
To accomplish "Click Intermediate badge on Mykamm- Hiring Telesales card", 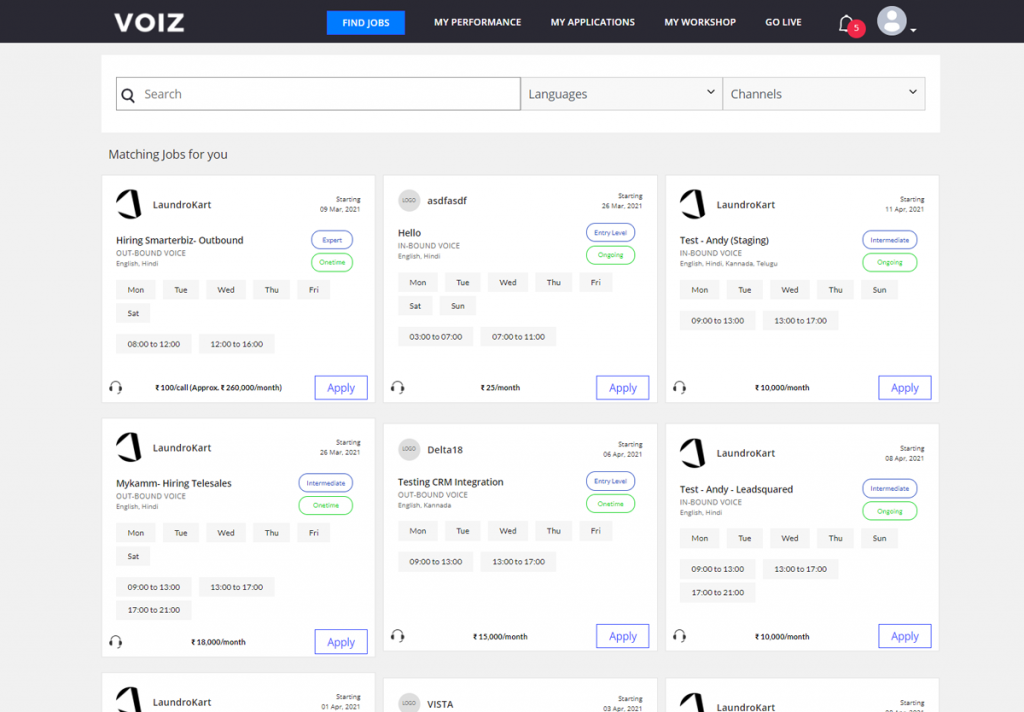I will (x=325, y=483).
